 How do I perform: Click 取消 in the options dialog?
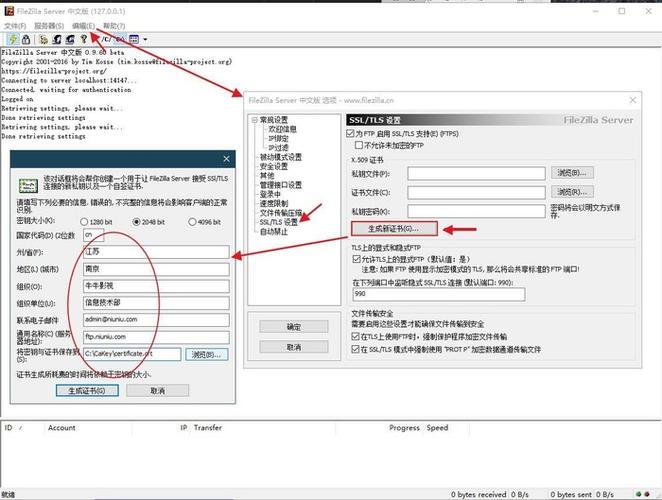[294, 347]
